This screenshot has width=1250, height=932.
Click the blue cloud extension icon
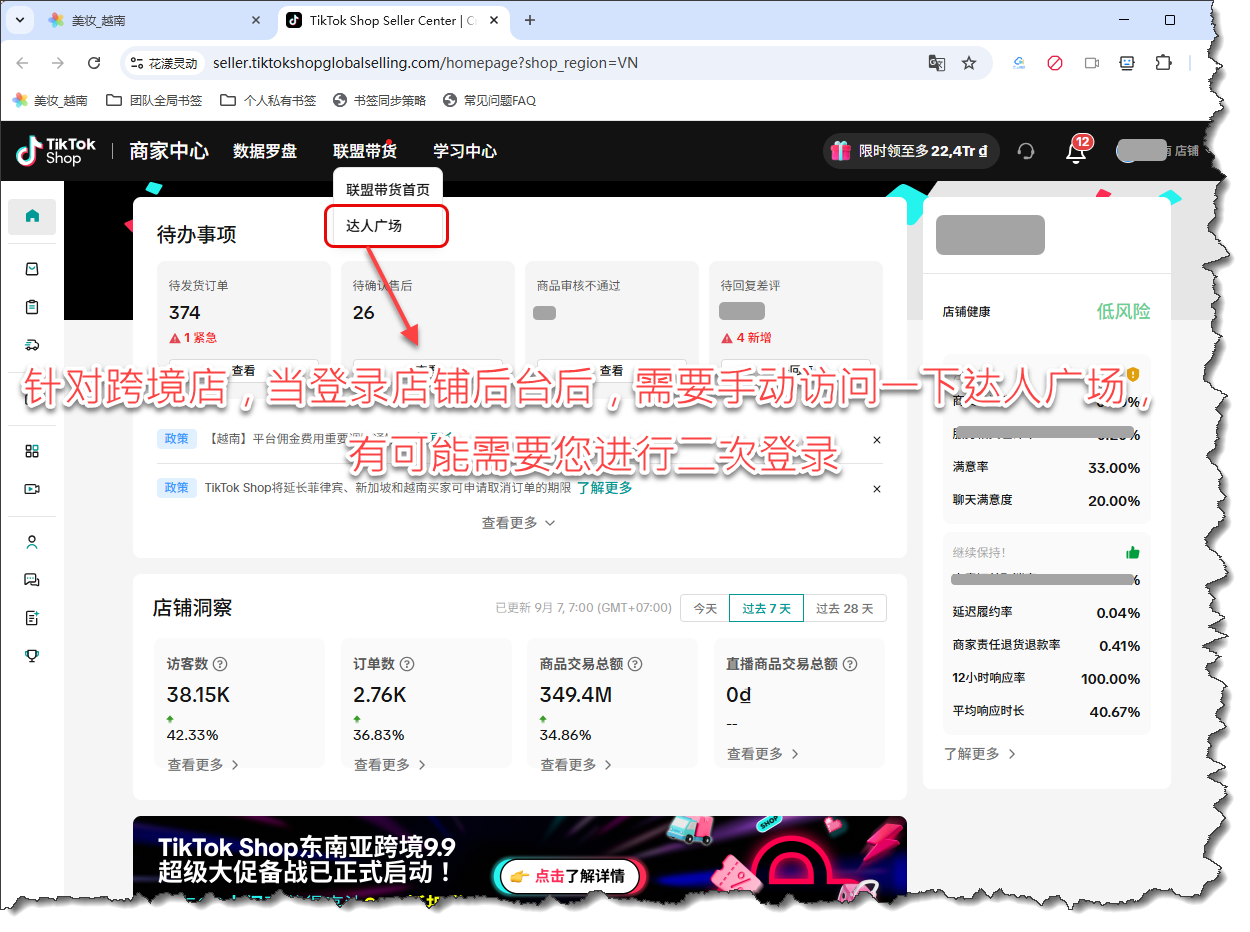(x=1019, y=63)
